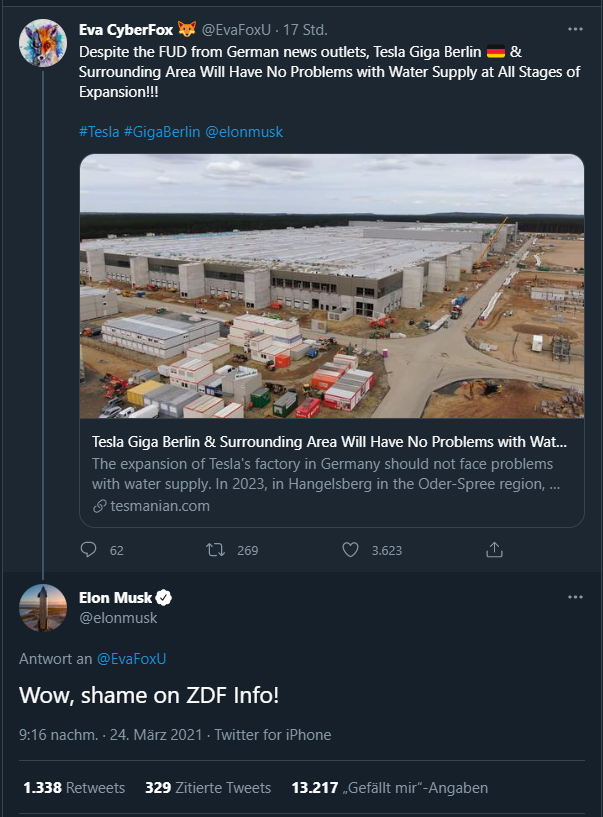
Task: Share Eva's tweet via share icon
Action: click(494, 549)
